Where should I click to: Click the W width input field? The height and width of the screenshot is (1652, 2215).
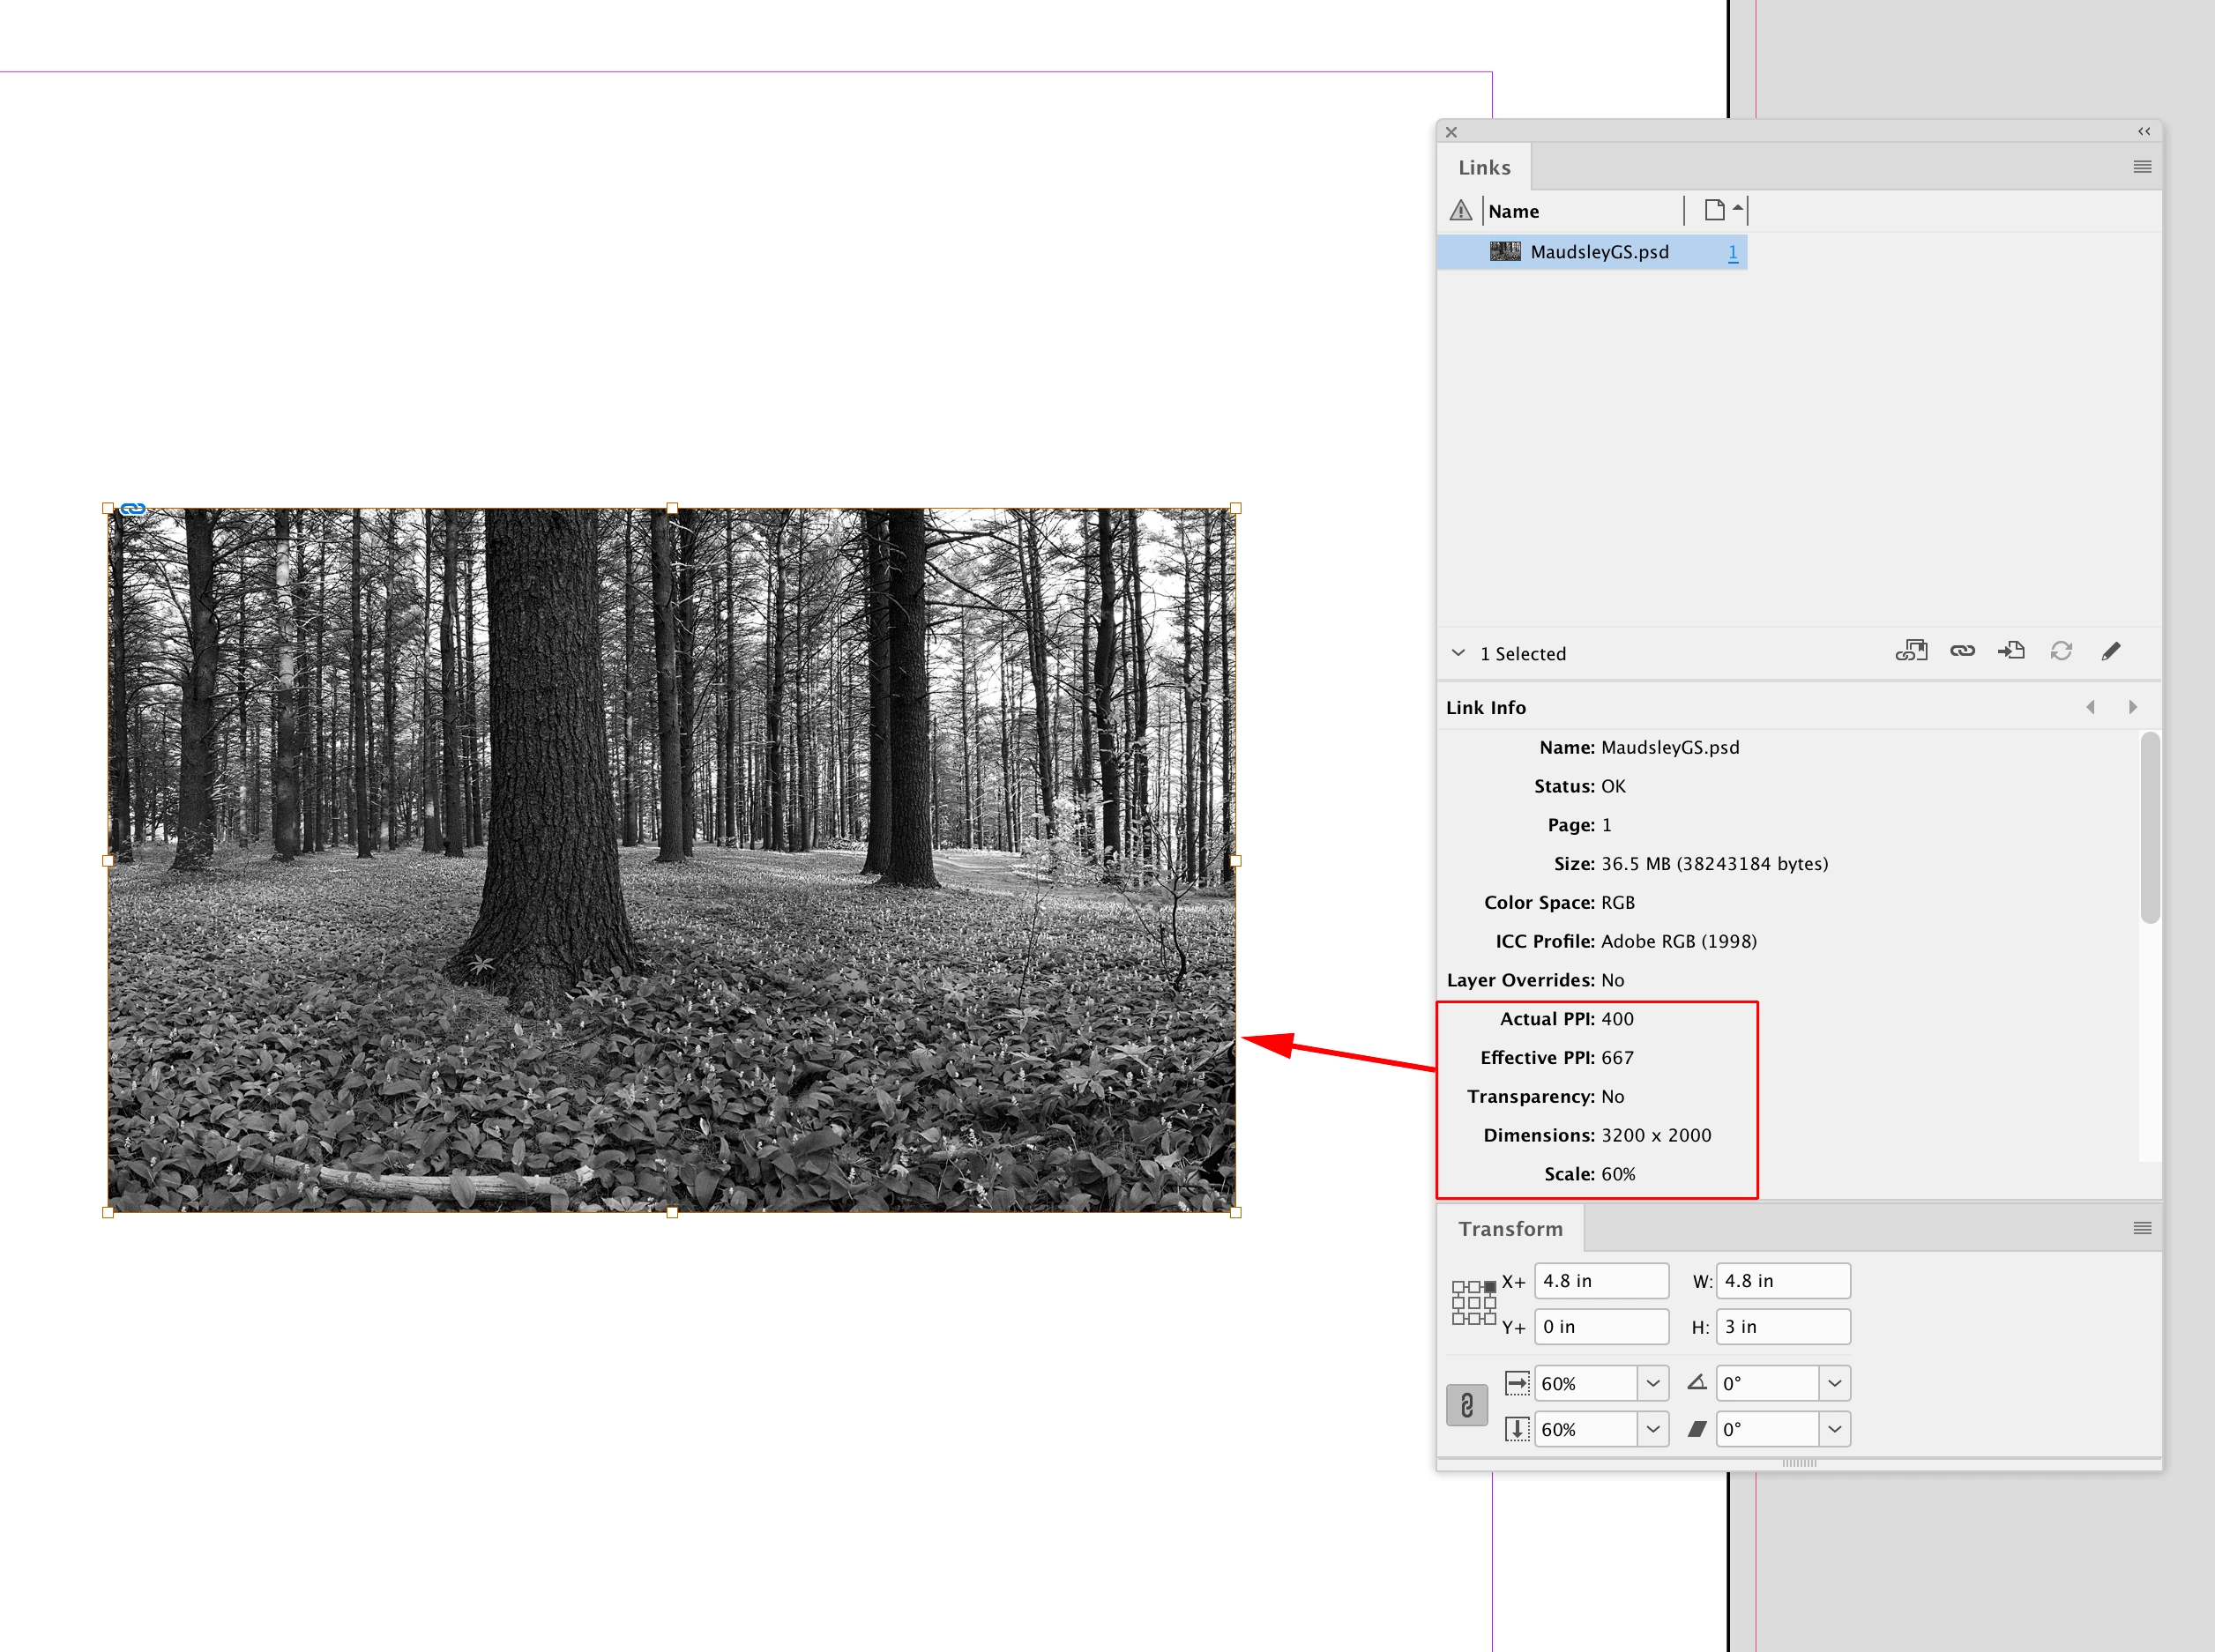pyautogui.click(x=1783, y=1281)
